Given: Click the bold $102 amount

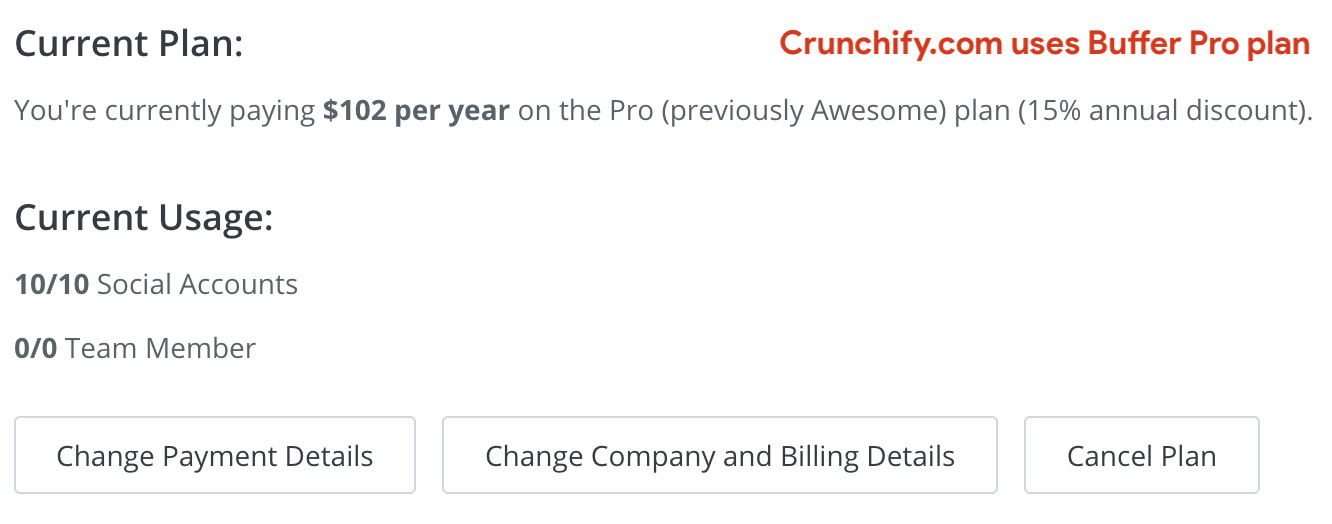Looking at the screenshot, I should [356, 111].
